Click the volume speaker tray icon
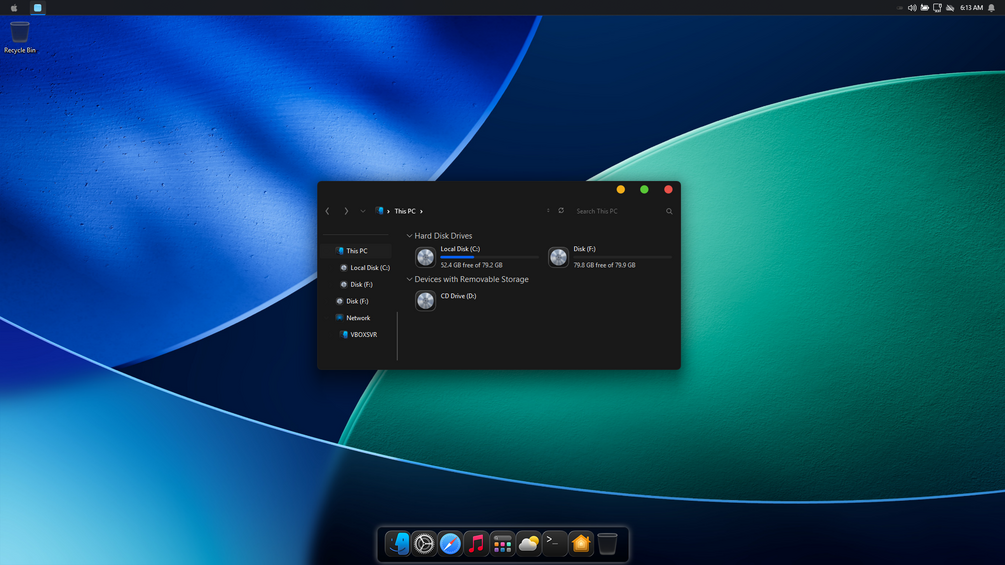Viewport: 1005px width, 565px height. coord(911,8)
